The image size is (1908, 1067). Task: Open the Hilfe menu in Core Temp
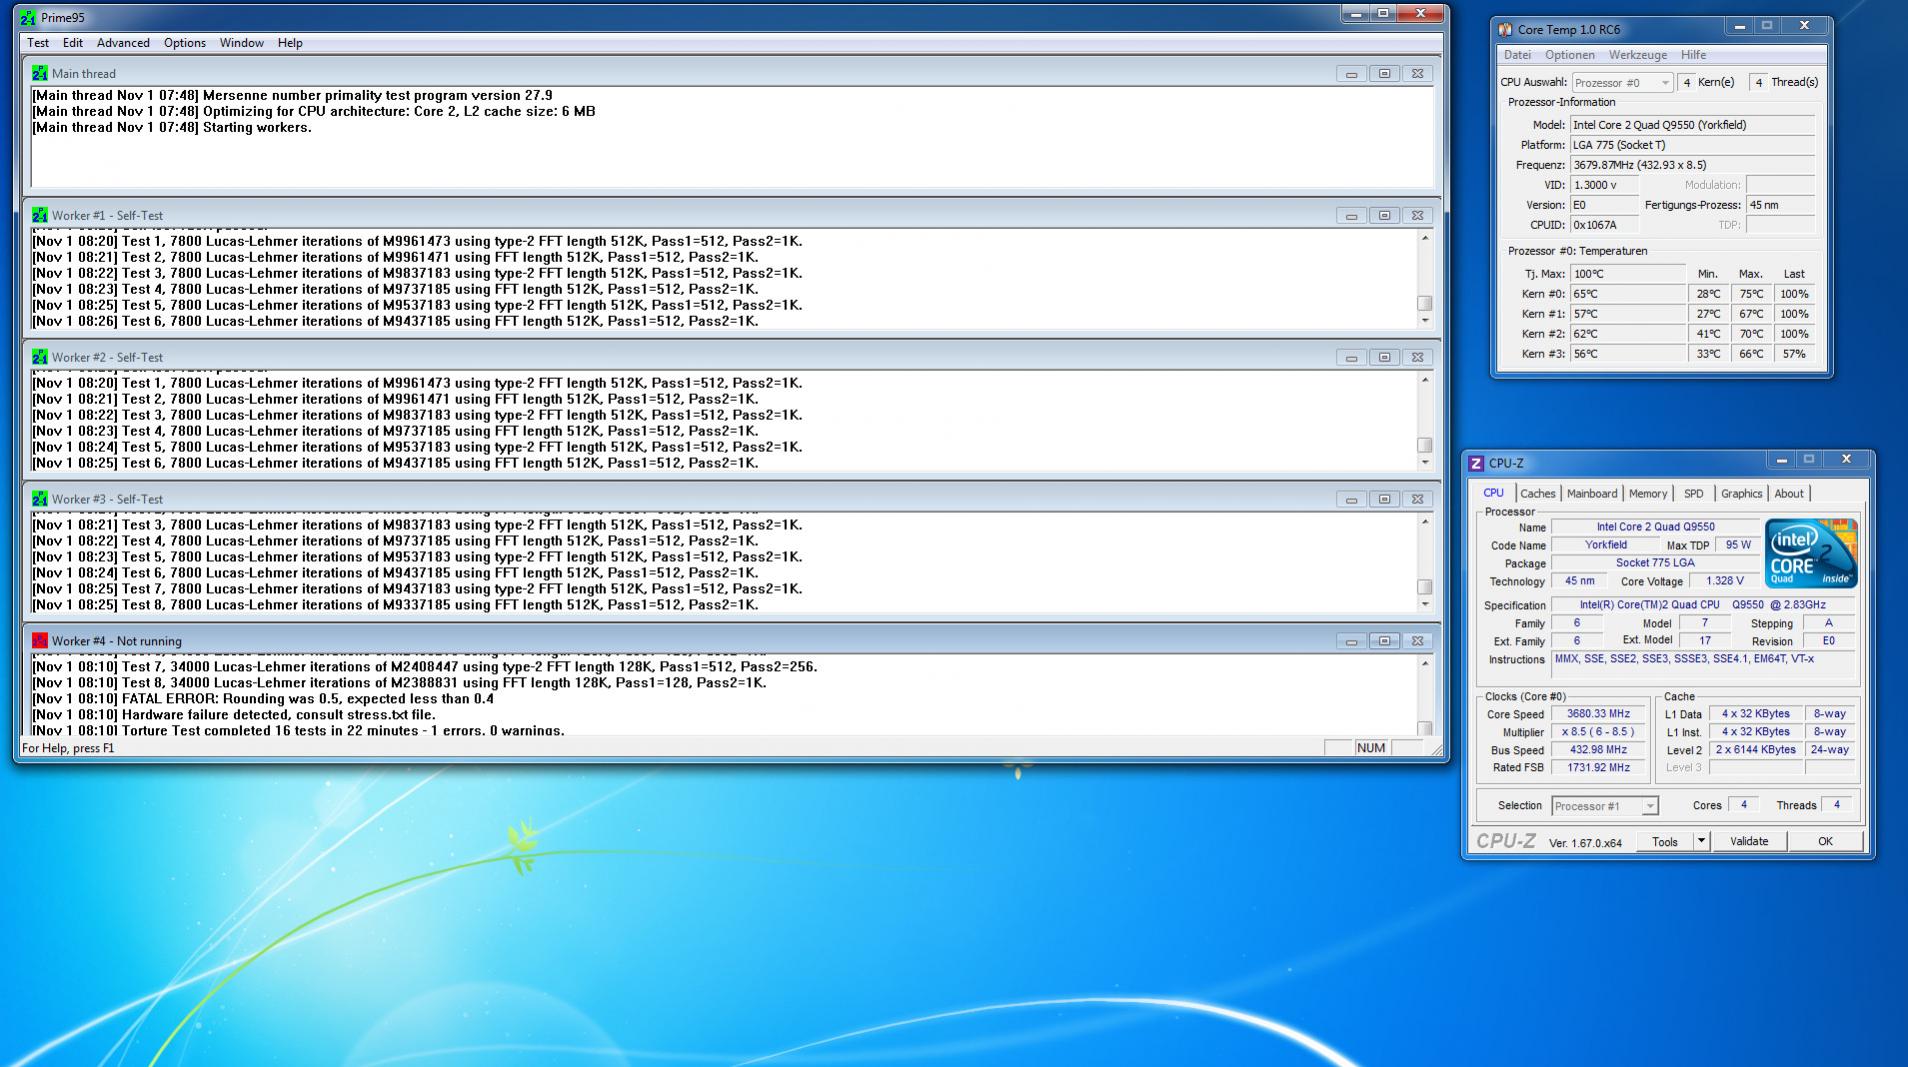coord(1694,55)
